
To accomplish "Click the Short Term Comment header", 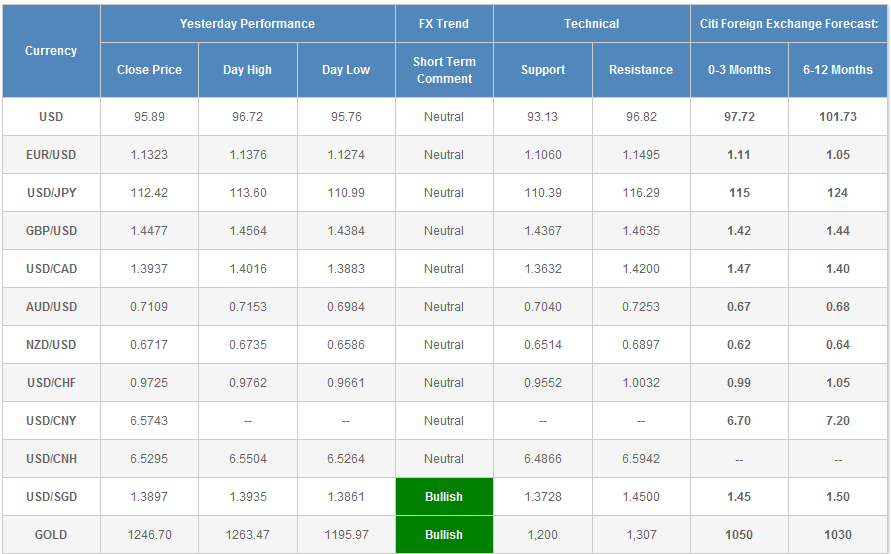I will pos(444,70).
